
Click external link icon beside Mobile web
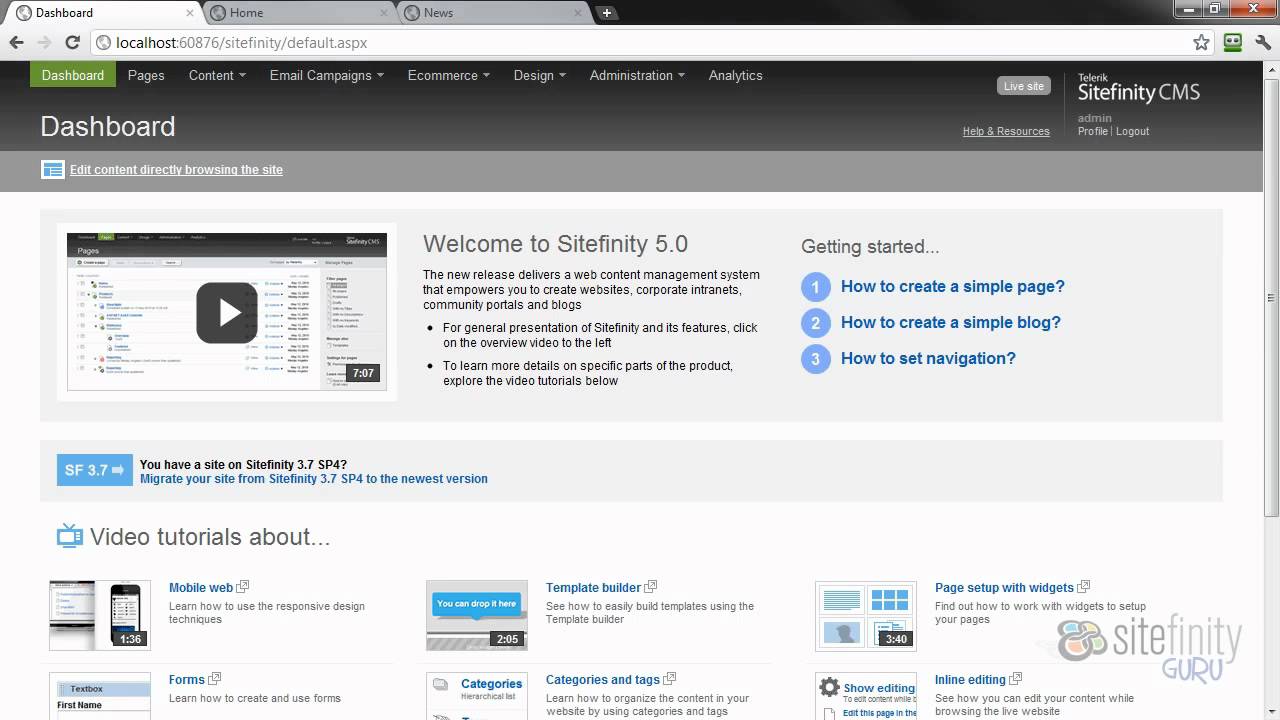click(242, 587)
